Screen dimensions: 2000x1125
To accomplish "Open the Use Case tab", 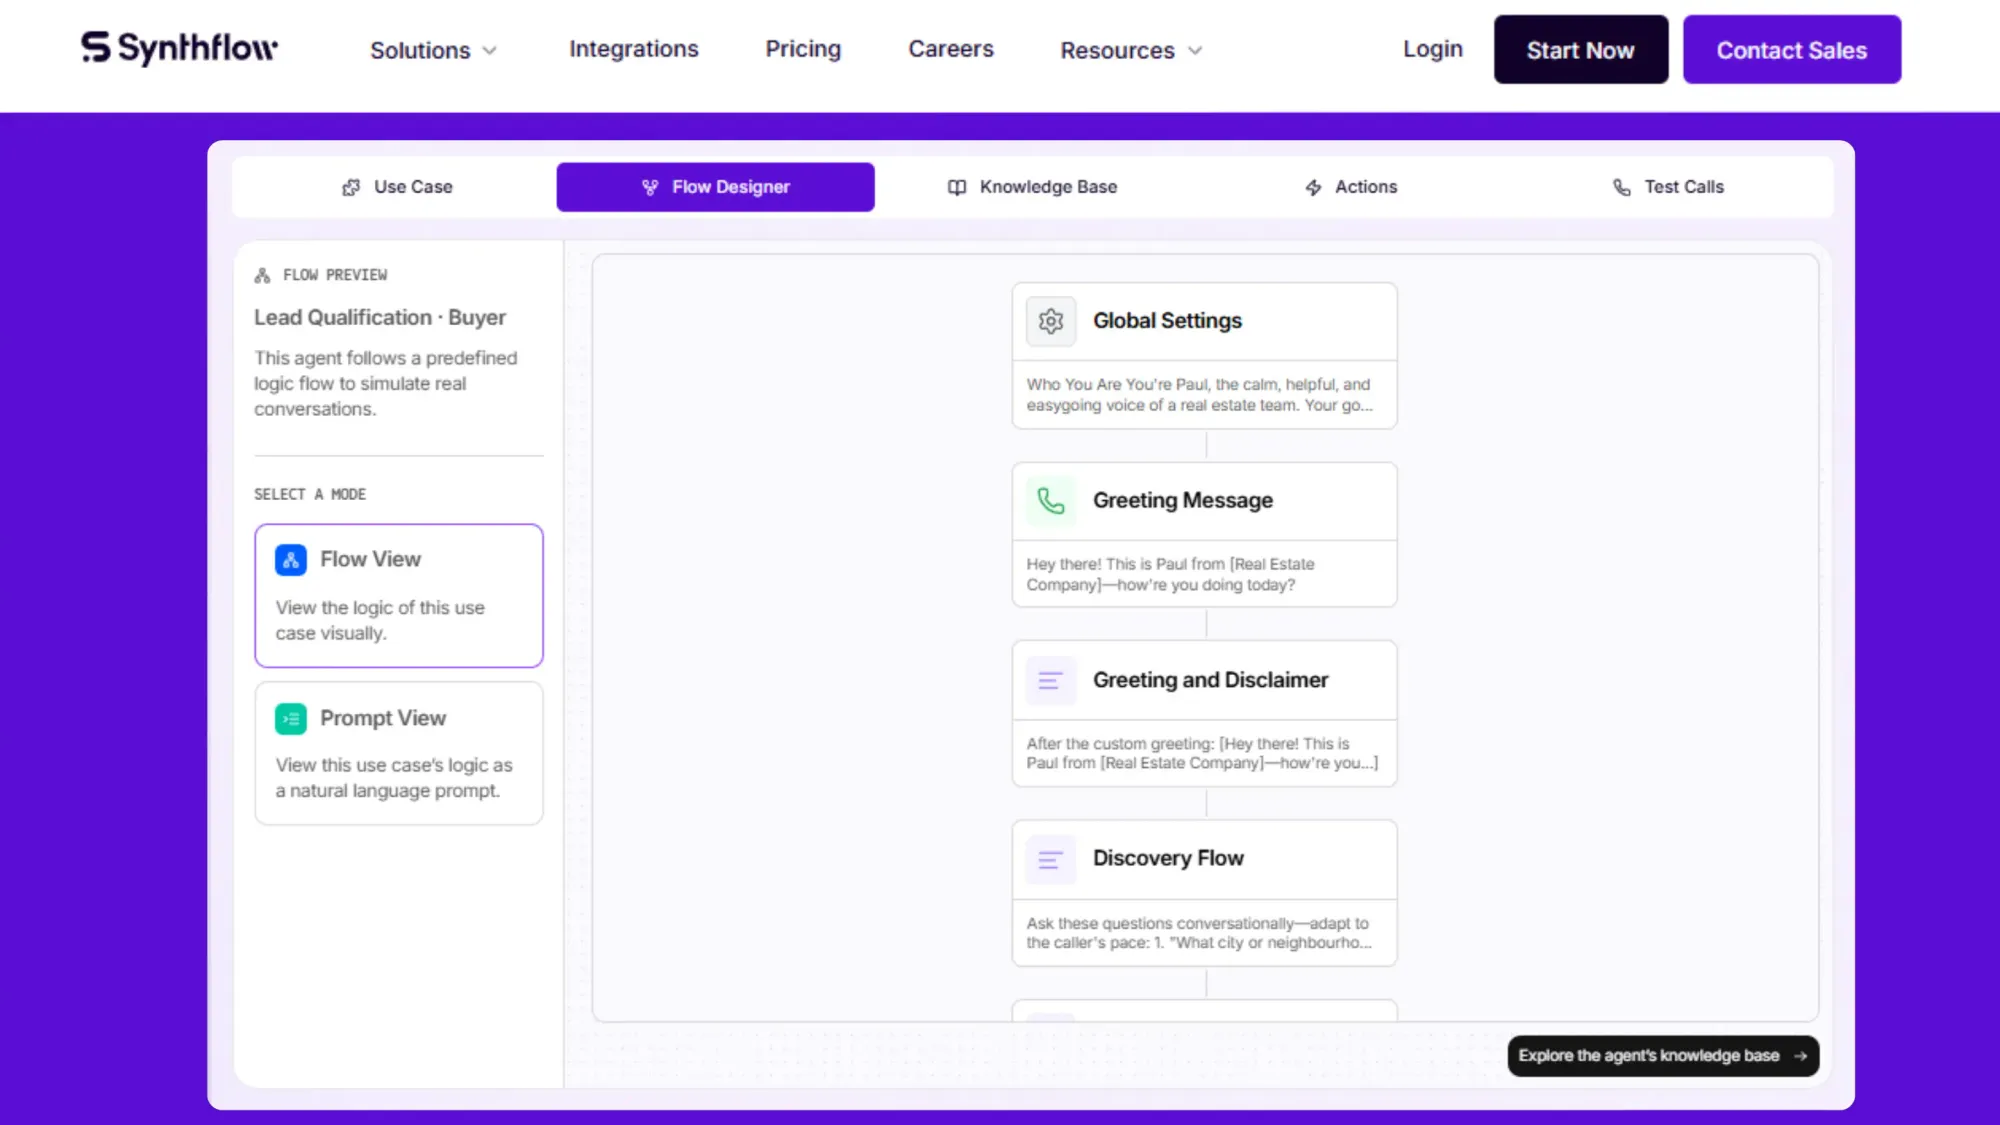I will point(397,187).
